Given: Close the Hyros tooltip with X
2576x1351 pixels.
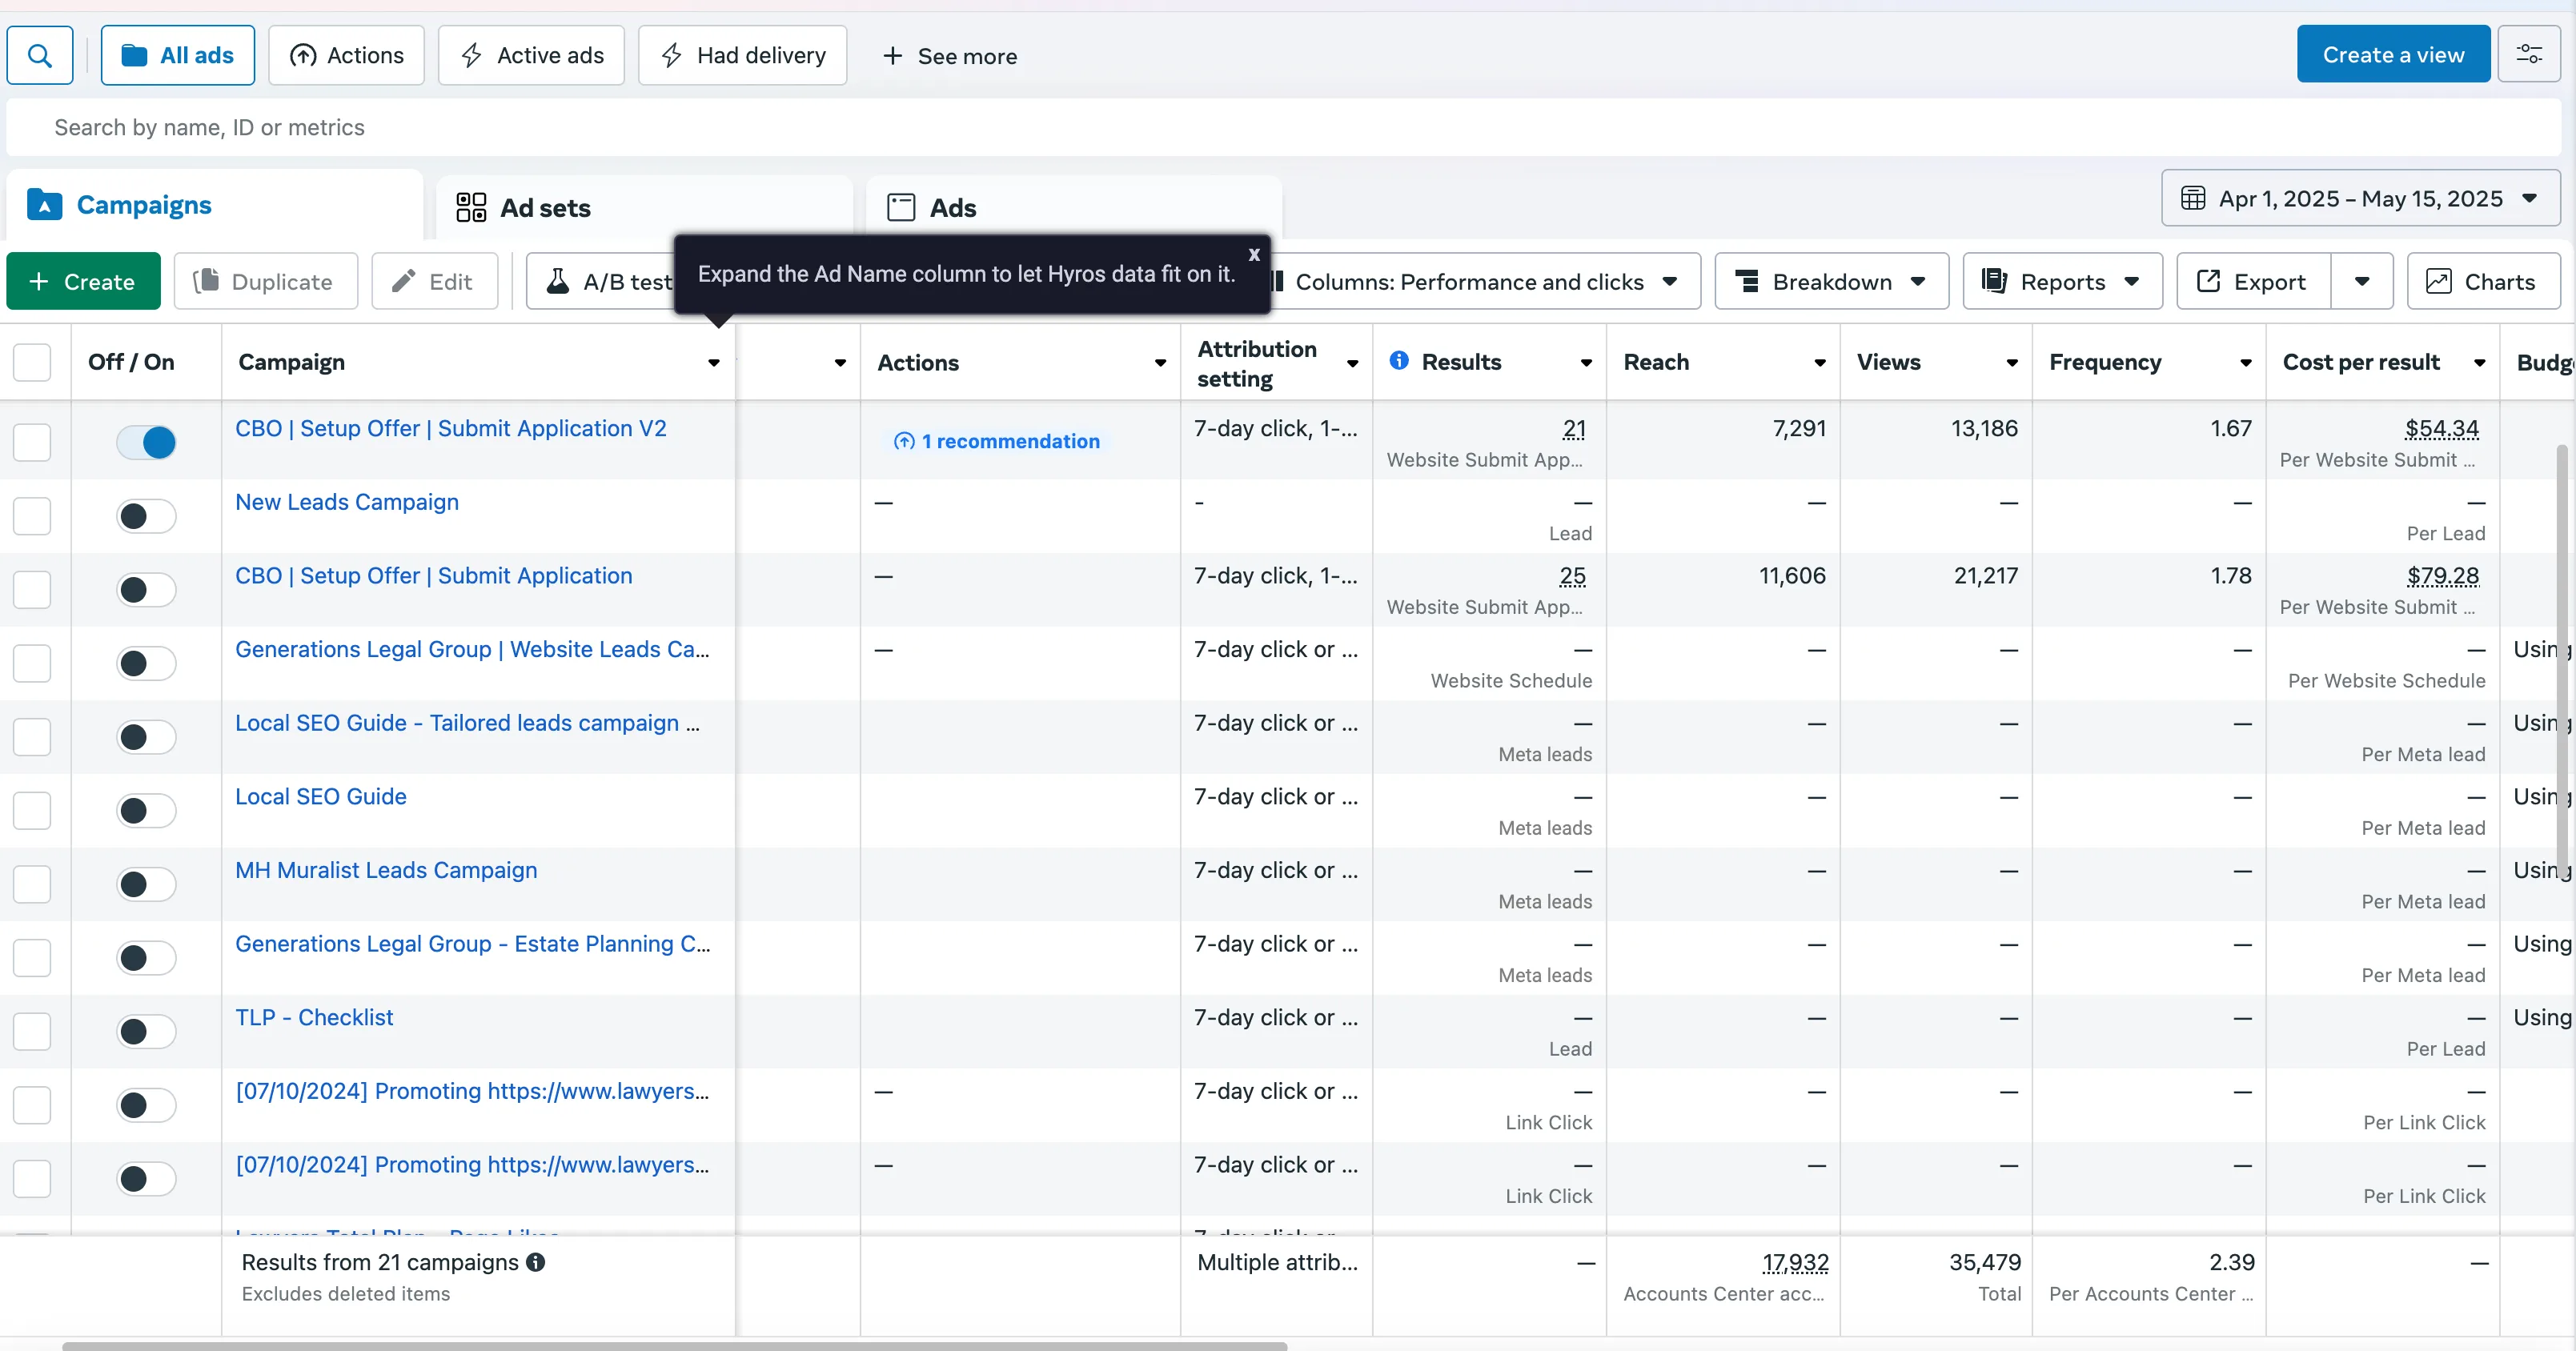Looking at the screenshot, I should tap(1254, 254).
